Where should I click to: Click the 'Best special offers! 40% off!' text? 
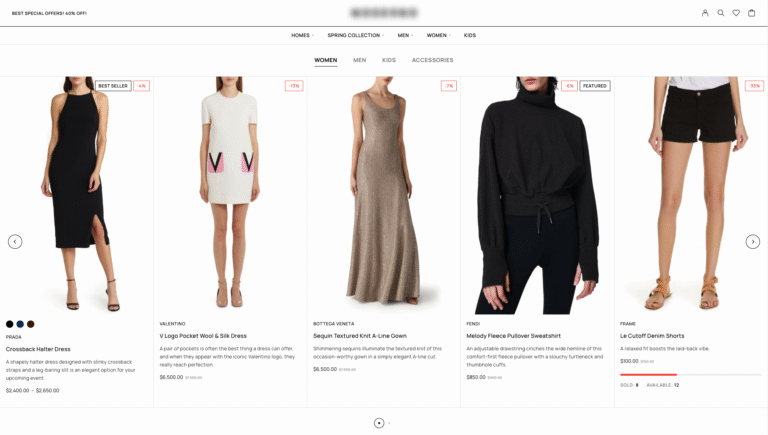pyautogui.click(x=49, y=13)
